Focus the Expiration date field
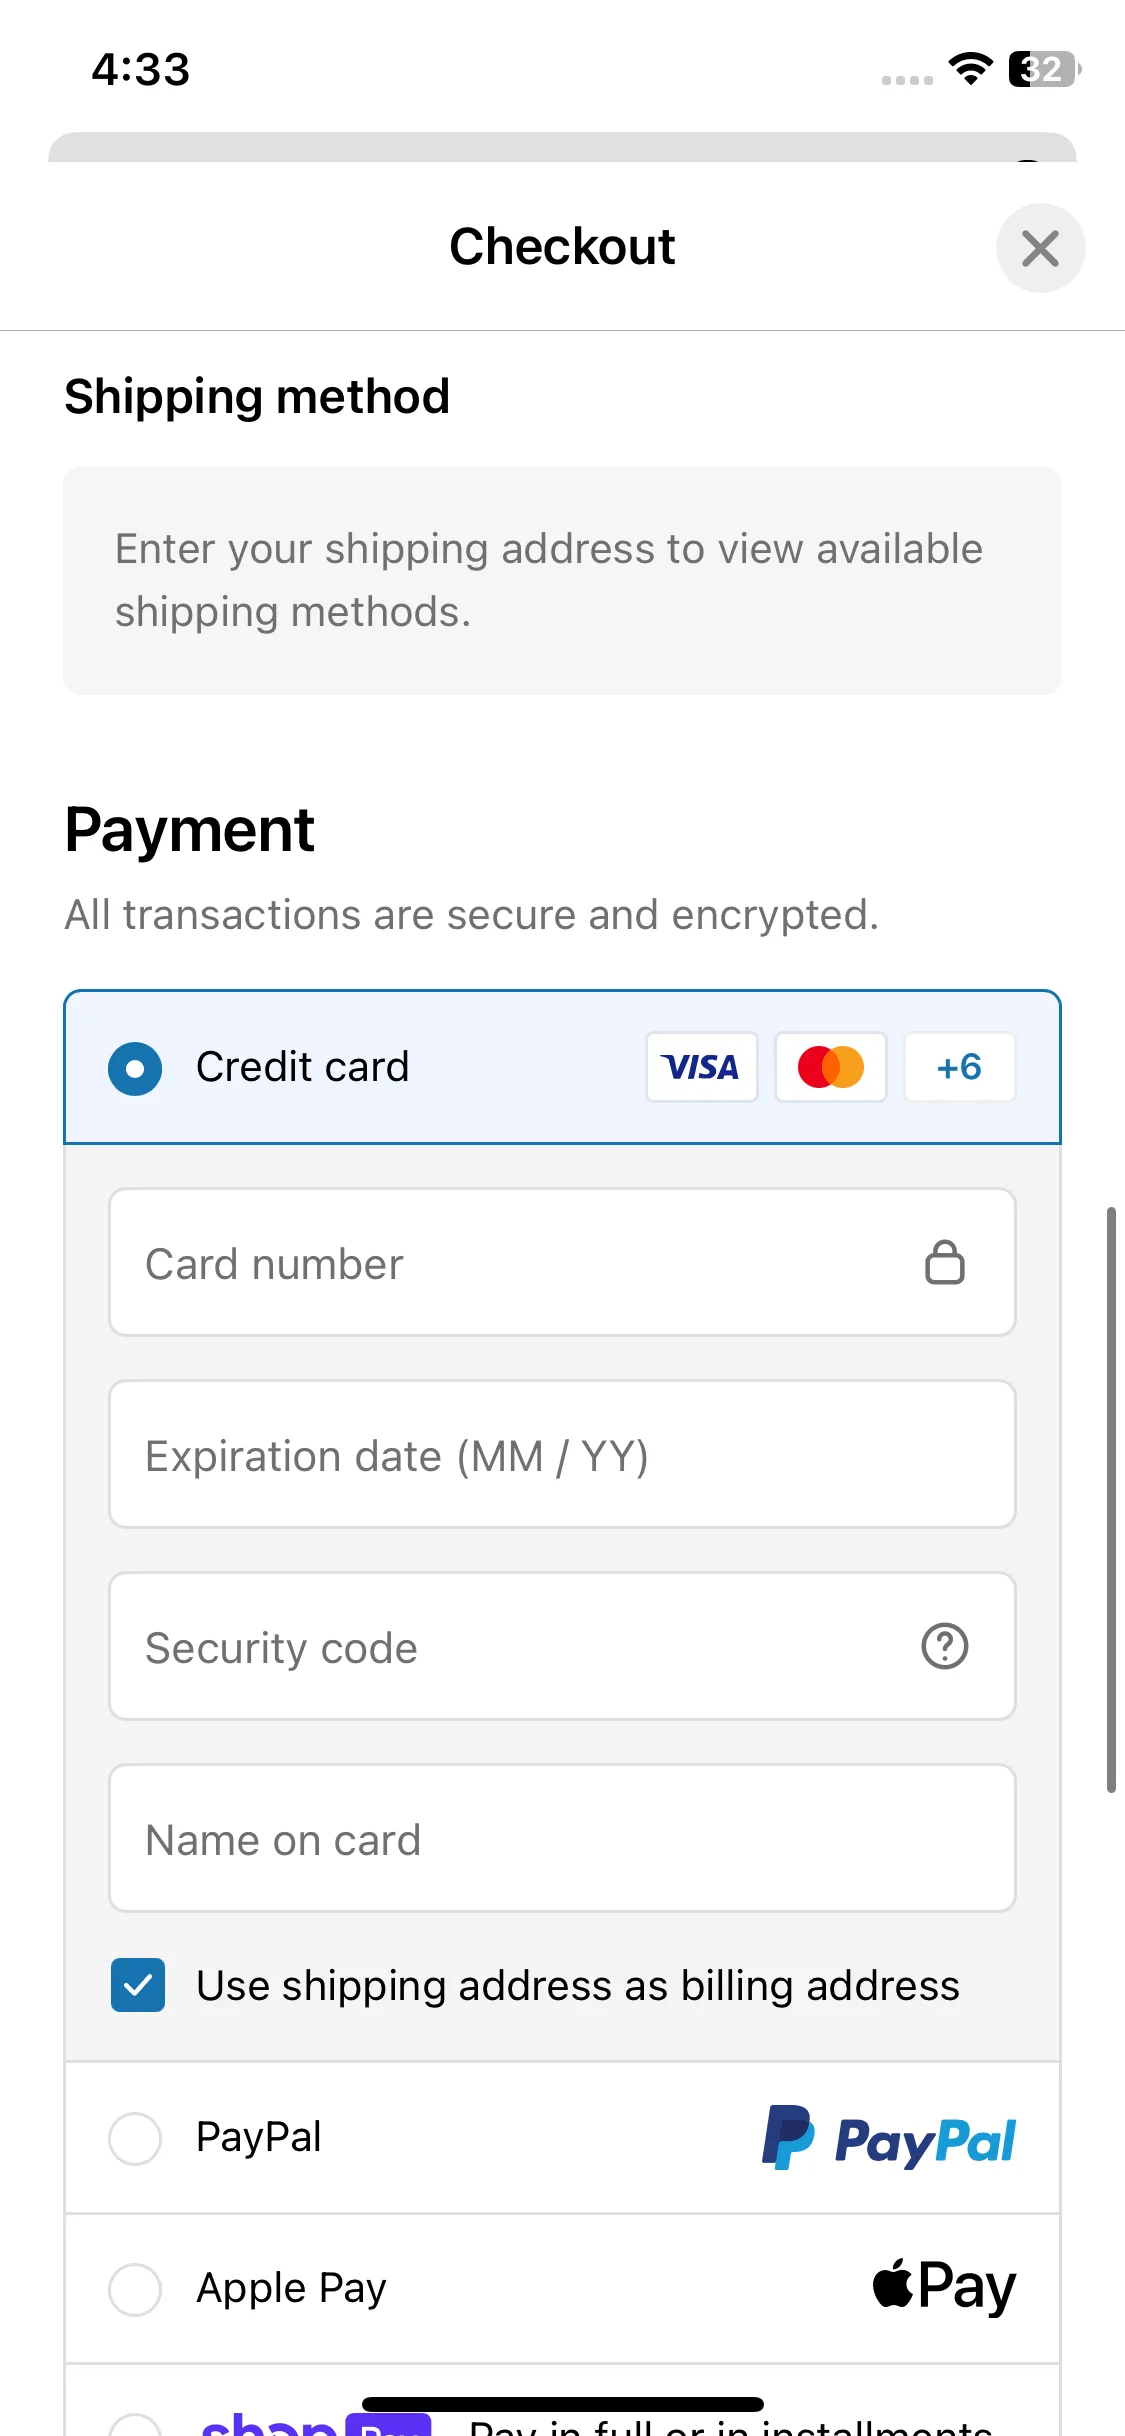This screenshot has width=1125, height=2436. tap(562, 1454)
